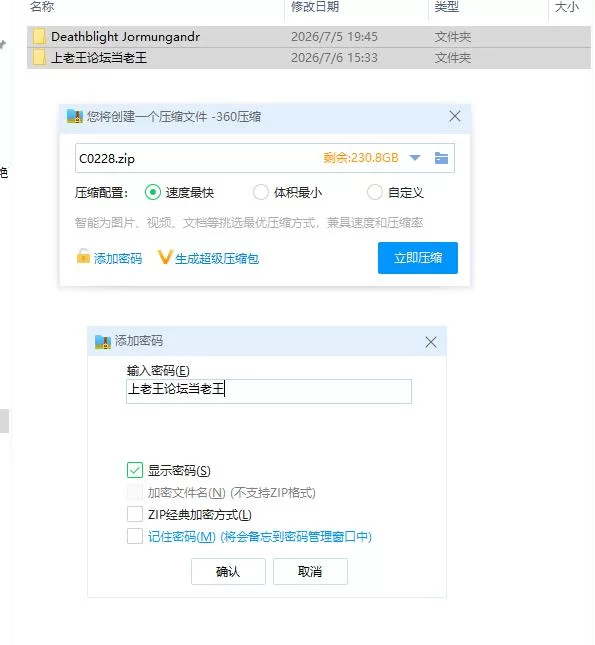This screenshot has width=595, height=645.
Task: Click the V icon for 生成超级压缩包
Action: pyautogui.click(x=164, y=257)
